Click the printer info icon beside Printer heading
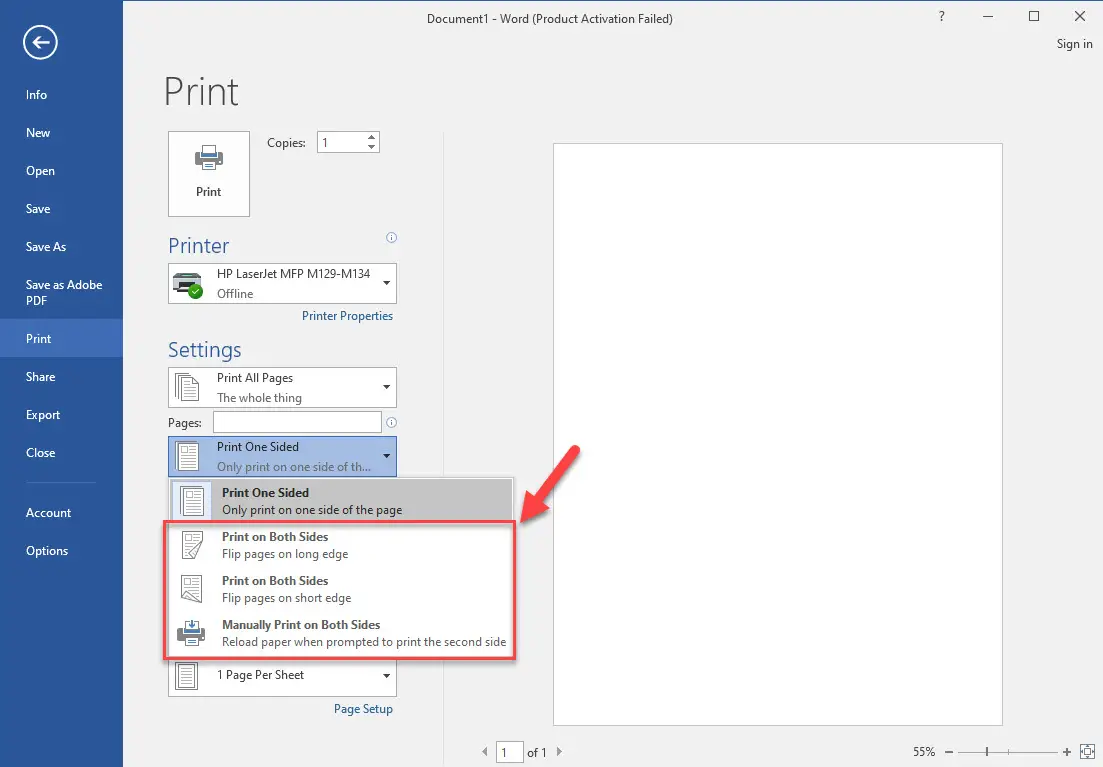Image resolution: width=1103 pixels, height=767 pixels. [x=392, y=238]
